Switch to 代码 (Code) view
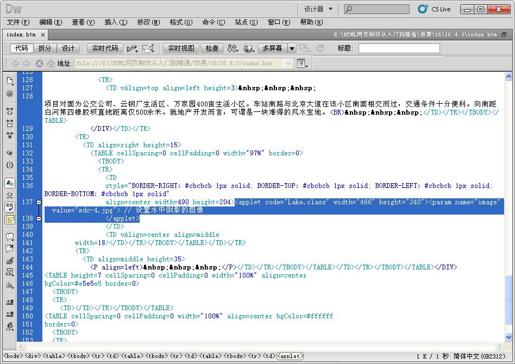The height and width of the screenshot is (364, 515). [x=21, y=48]
